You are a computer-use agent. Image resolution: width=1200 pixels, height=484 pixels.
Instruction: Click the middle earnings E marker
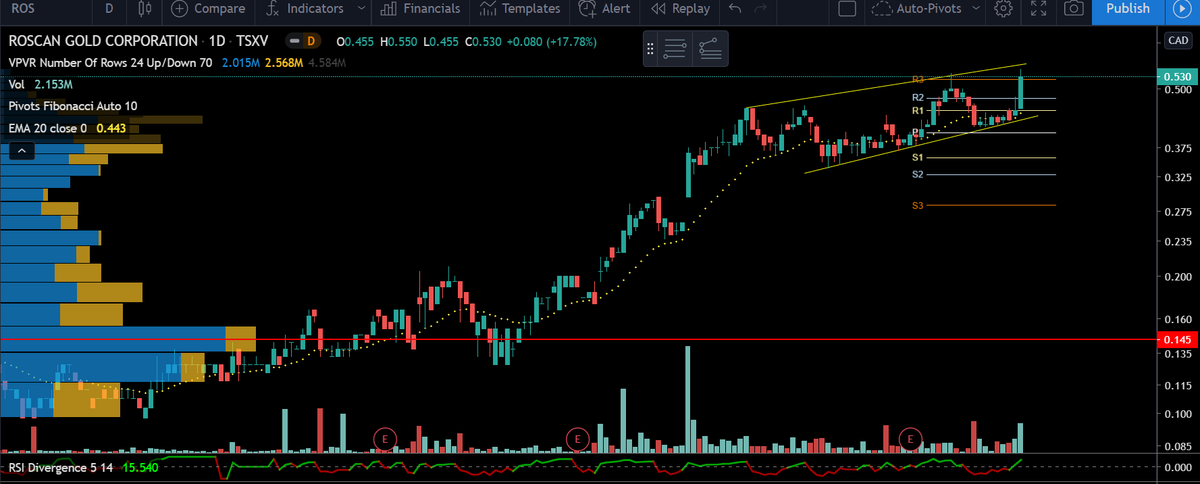pyautogui.click(x=577, y=437)
